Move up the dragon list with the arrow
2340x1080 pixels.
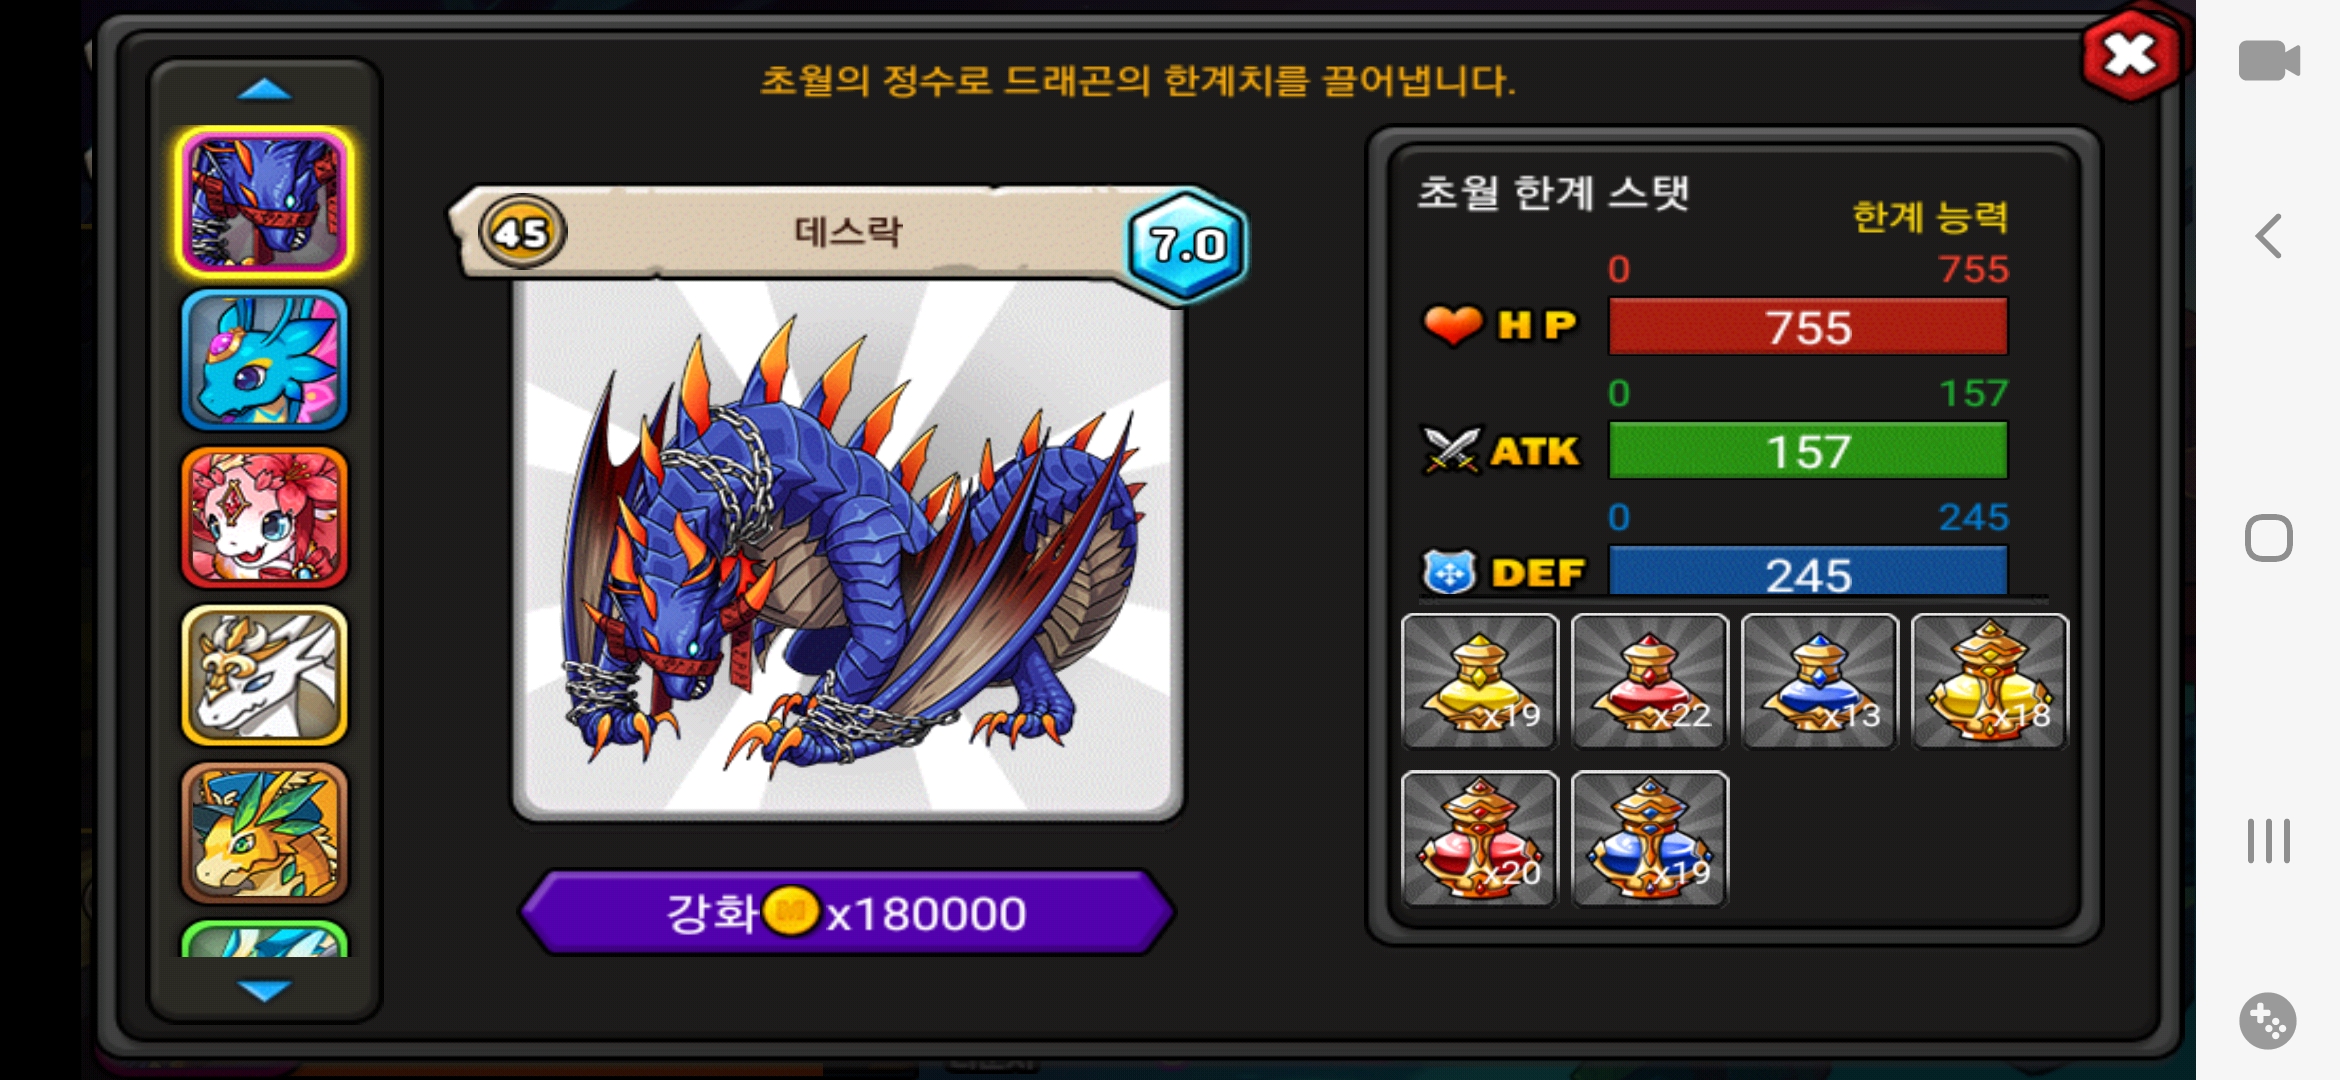pos(264,91)
